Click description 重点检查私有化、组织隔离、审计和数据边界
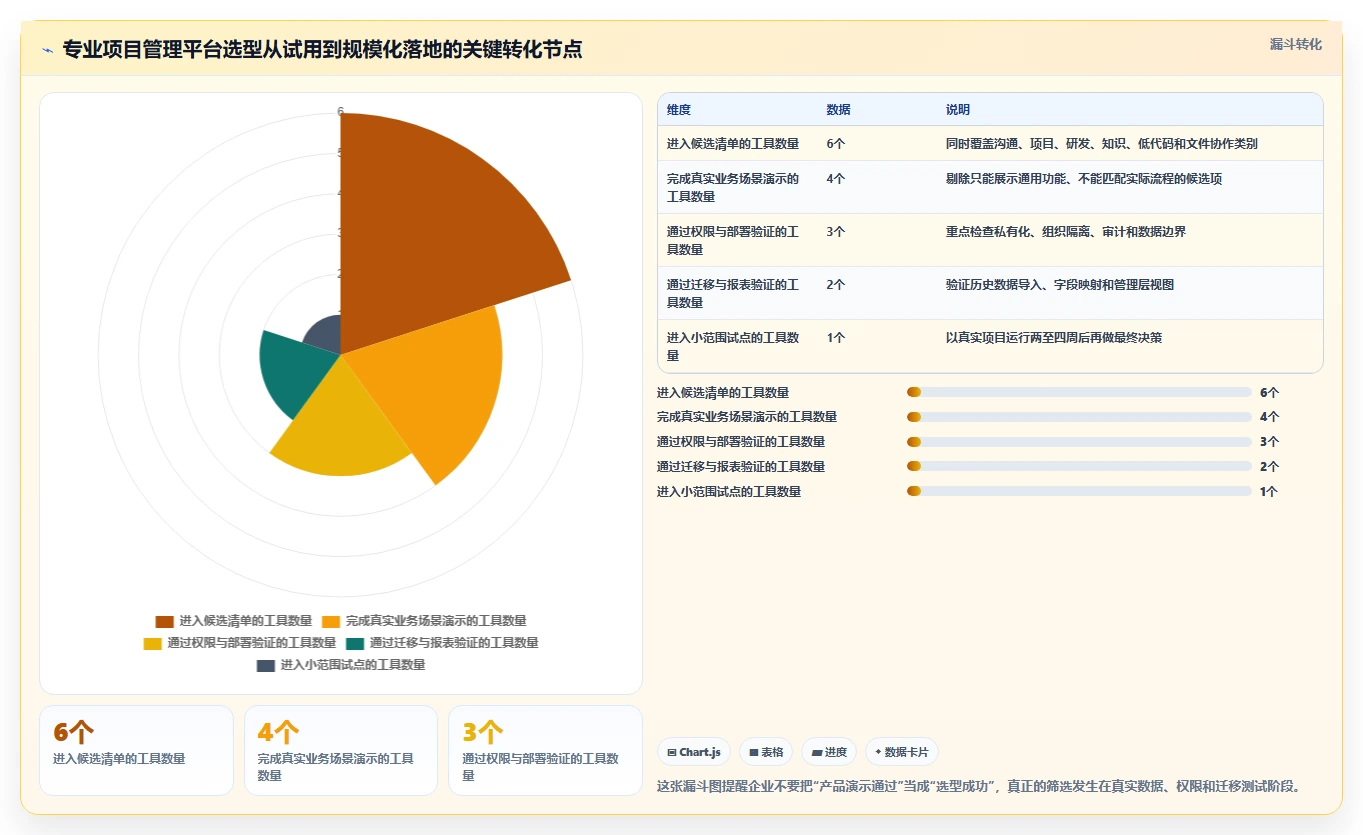 [x=1066, y=232]
